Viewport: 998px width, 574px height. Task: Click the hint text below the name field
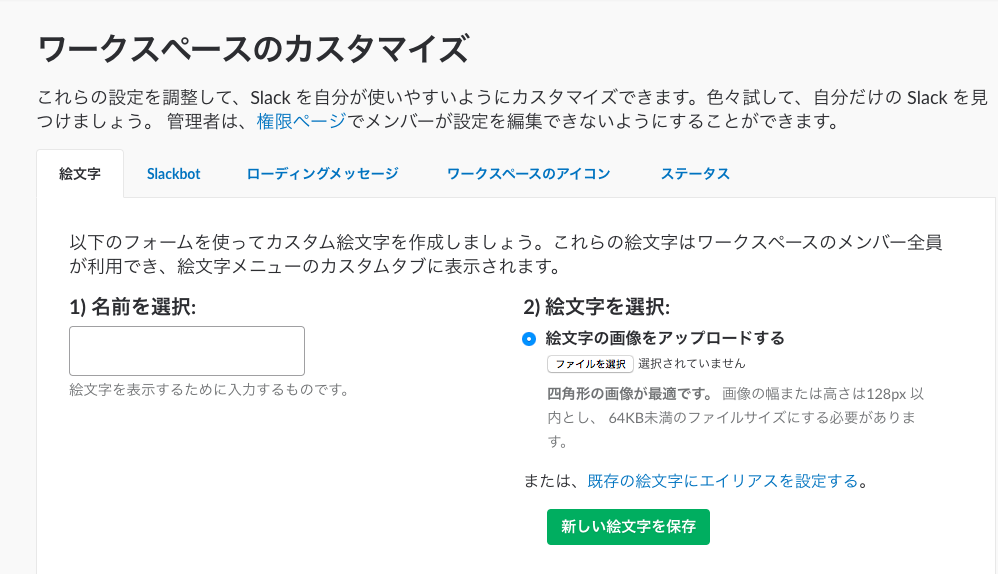pyautogui.click(x=209, y=389)
